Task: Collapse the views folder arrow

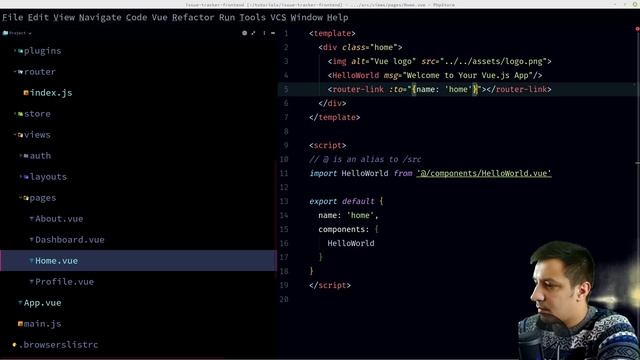Action: (15, 135)
